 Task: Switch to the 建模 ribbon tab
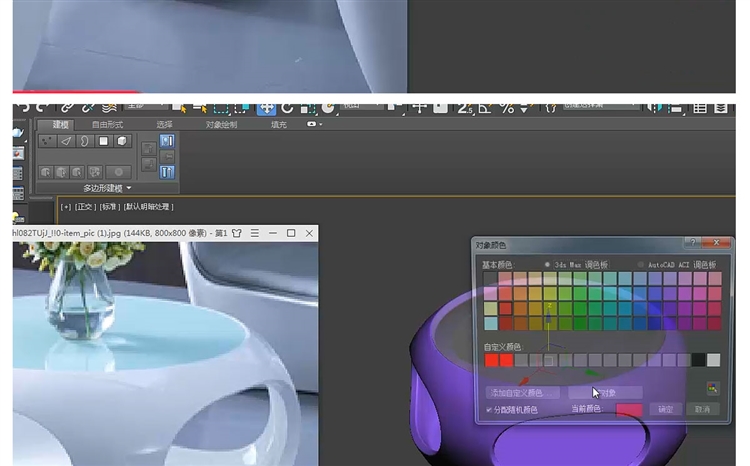coord(60,124)
